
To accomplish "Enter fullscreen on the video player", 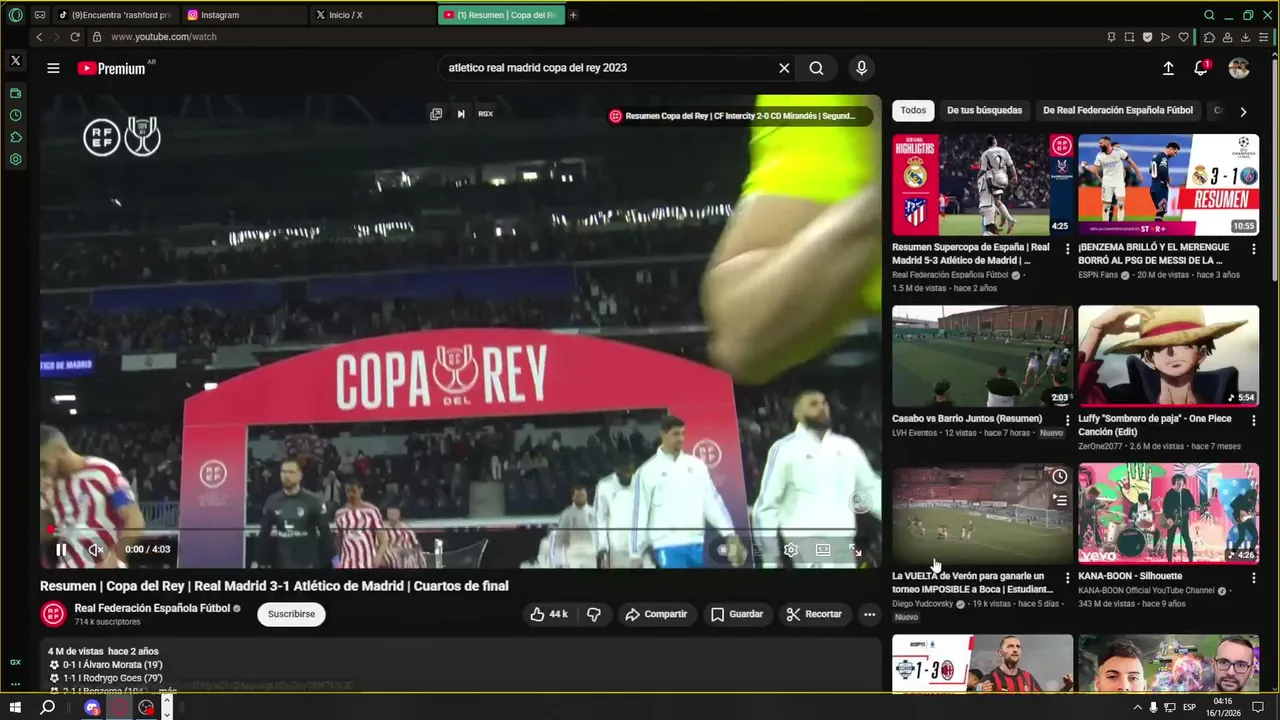I will (856, 549).
